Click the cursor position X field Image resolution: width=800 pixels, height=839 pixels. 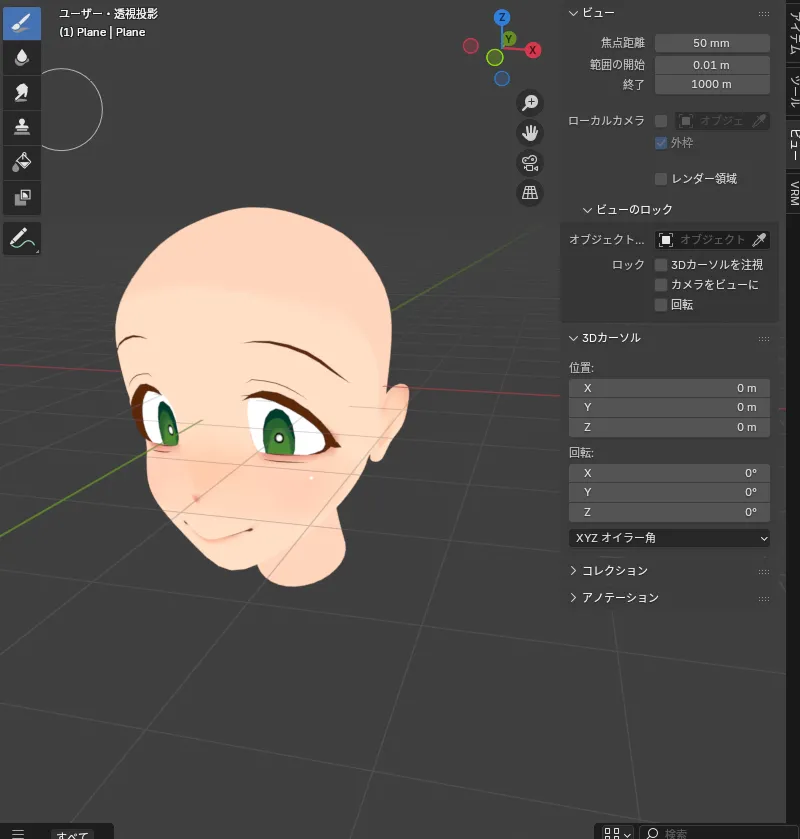click(669, 388)
